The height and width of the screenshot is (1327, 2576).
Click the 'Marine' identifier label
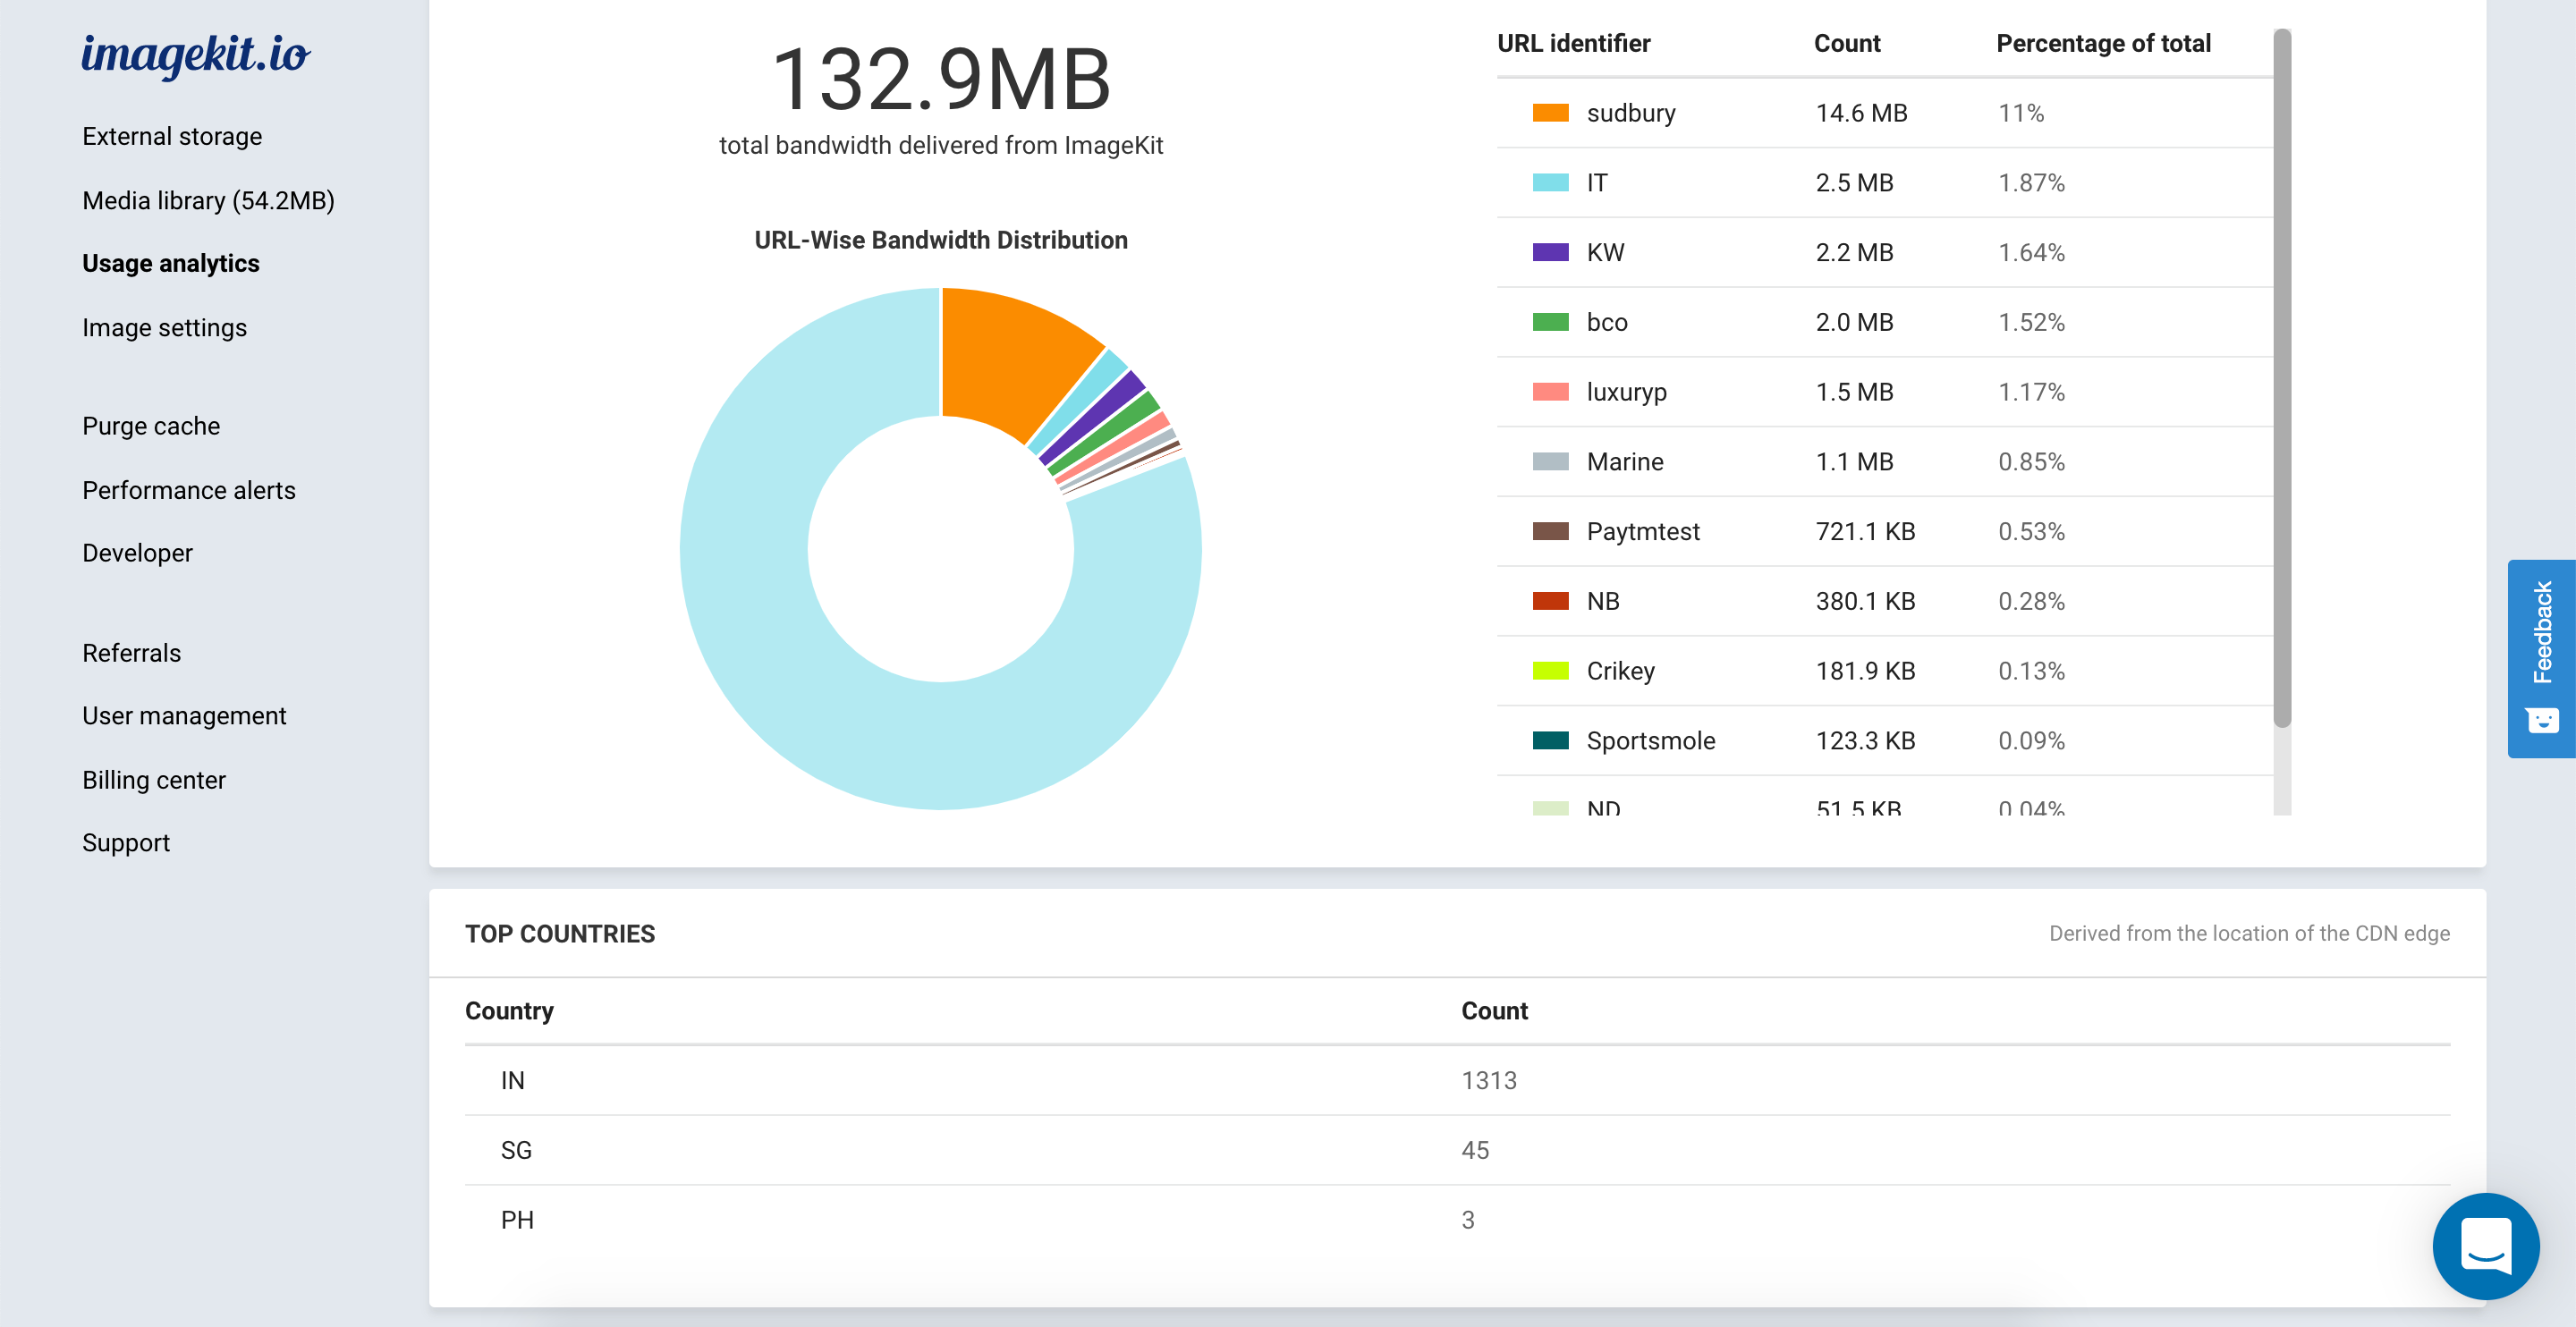click(1624, 462)
